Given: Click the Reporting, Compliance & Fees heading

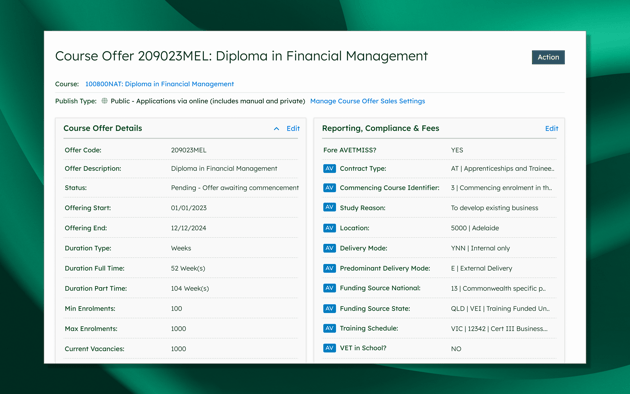Looking at the screenshot, I should click(x=380, y=128).
